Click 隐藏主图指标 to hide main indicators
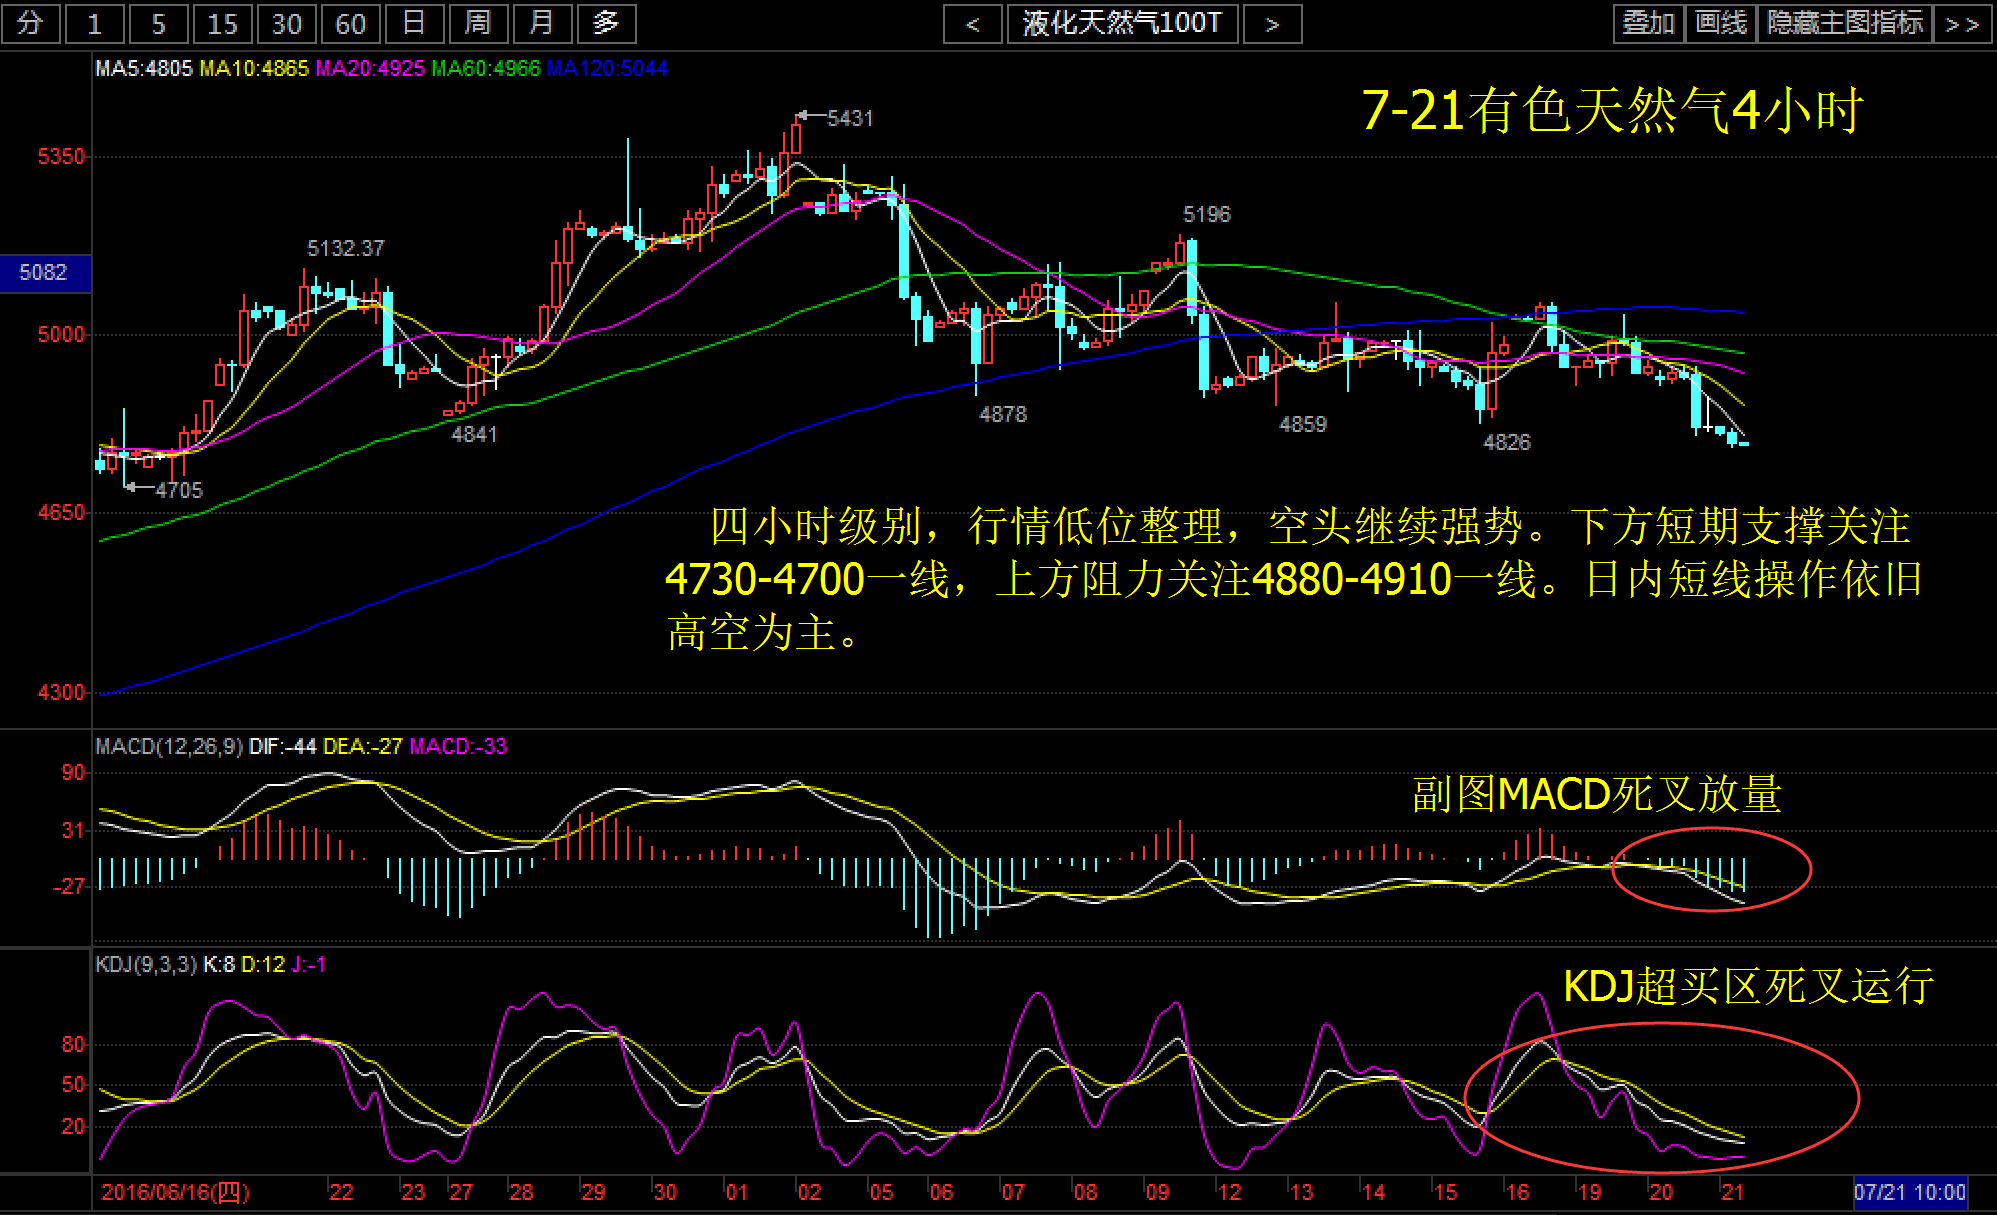This screenshot has height=1215, width=1997. 1845,23
